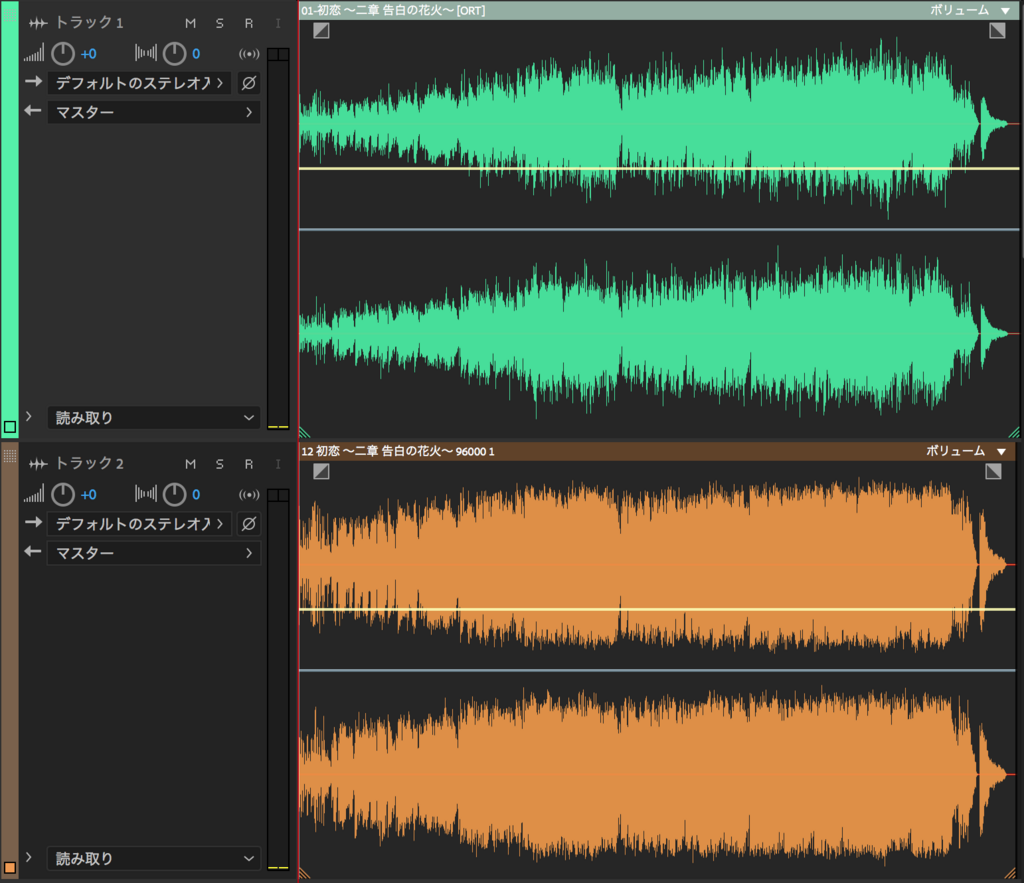Click the input arrow icon on トラック 1

[33, 82]
